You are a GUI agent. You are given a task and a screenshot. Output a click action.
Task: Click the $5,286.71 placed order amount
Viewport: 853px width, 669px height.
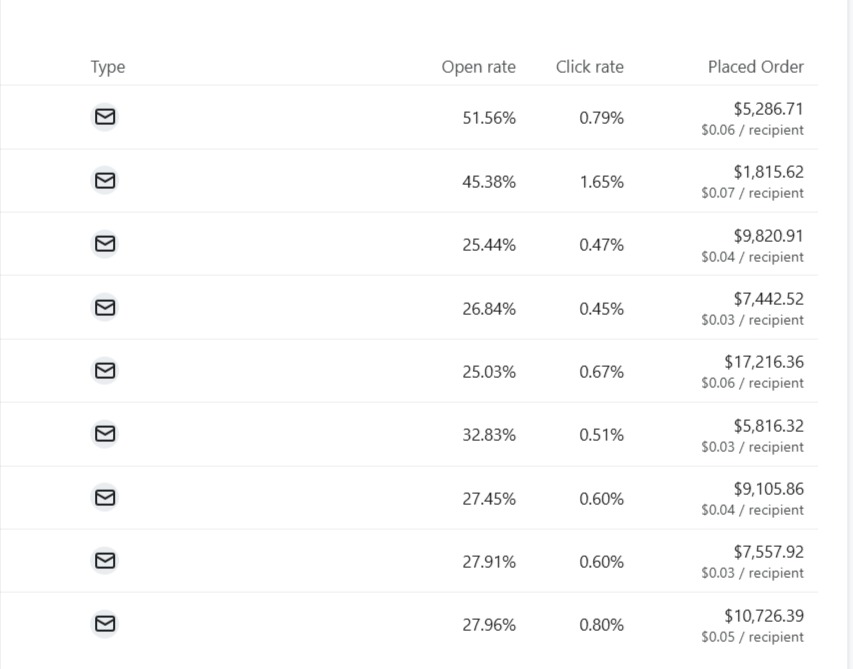(x=768, y=109)
